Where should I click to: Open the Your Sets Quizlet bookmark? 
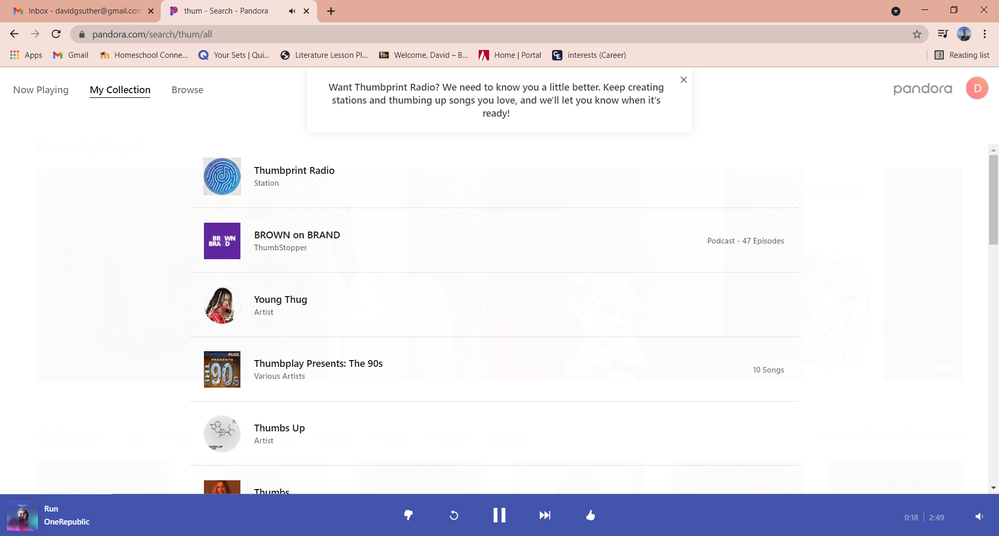[x=234, y=55]
